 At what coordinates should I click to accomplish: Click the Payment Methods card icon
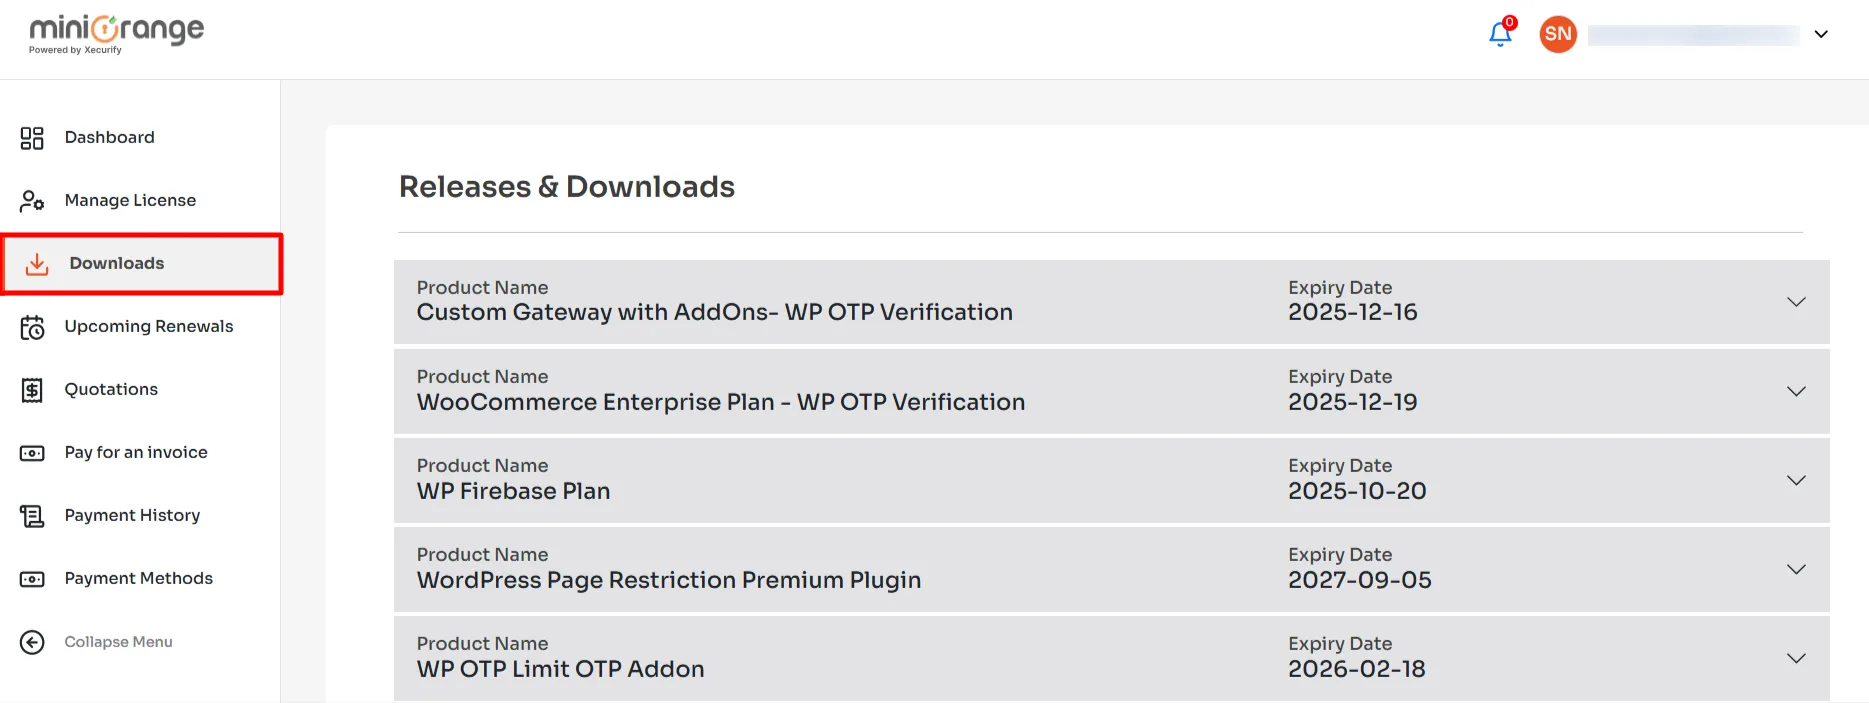(x=32, y=579)
